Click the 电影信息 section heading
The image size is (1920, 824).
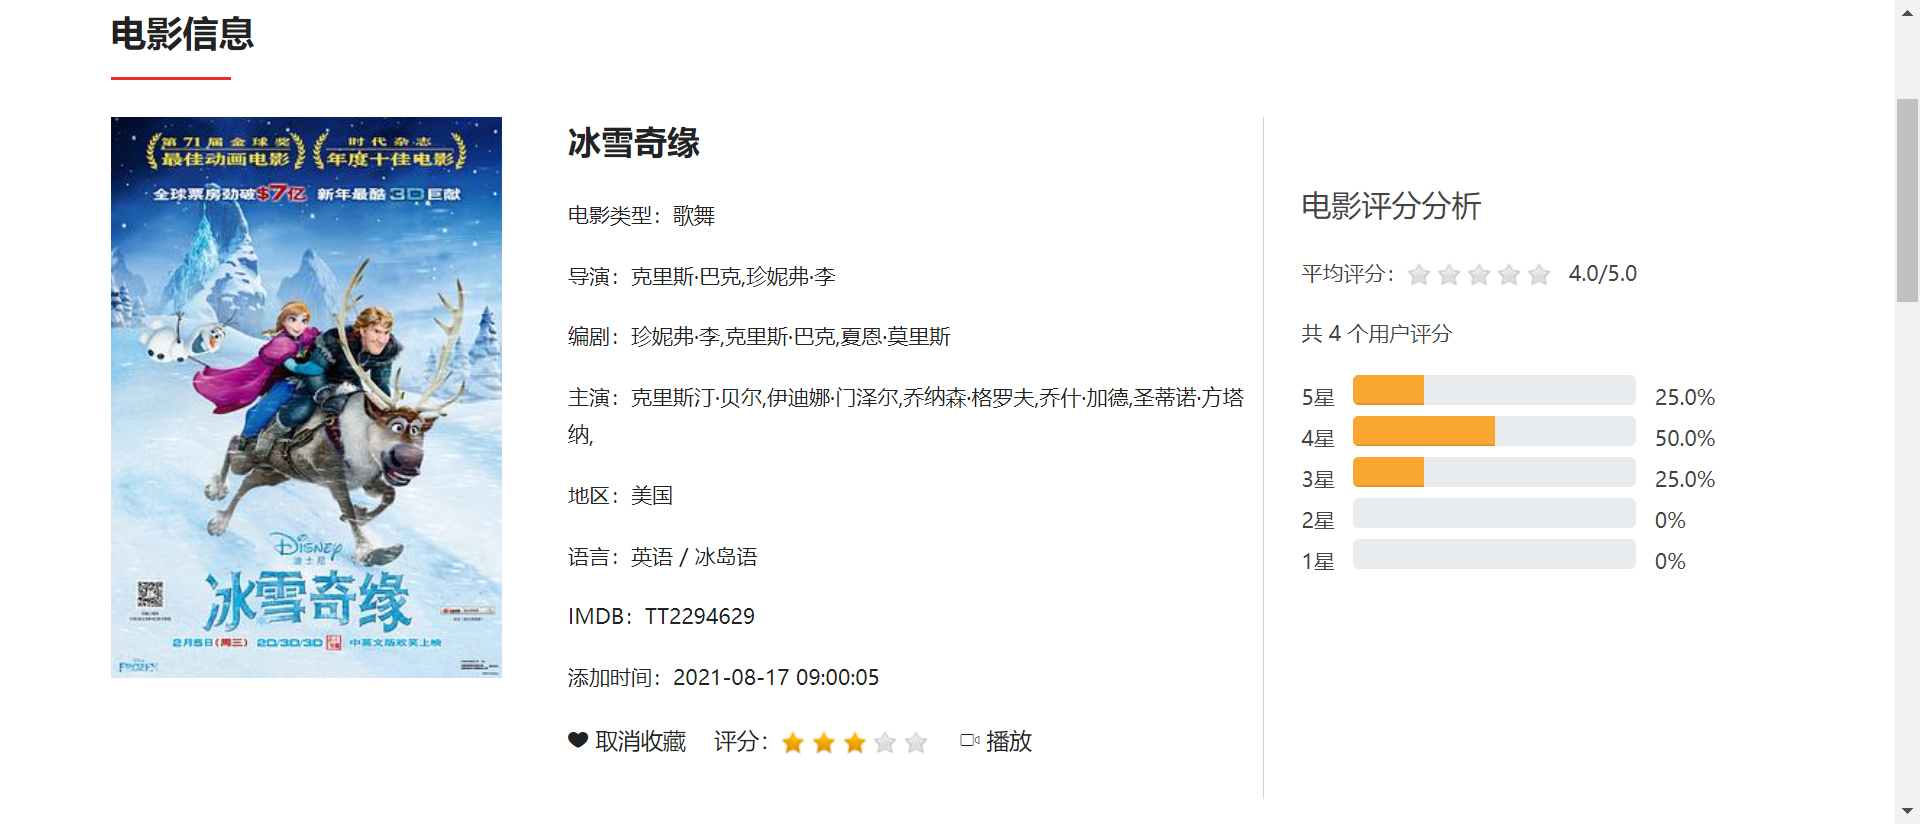(x=182, y=34)
